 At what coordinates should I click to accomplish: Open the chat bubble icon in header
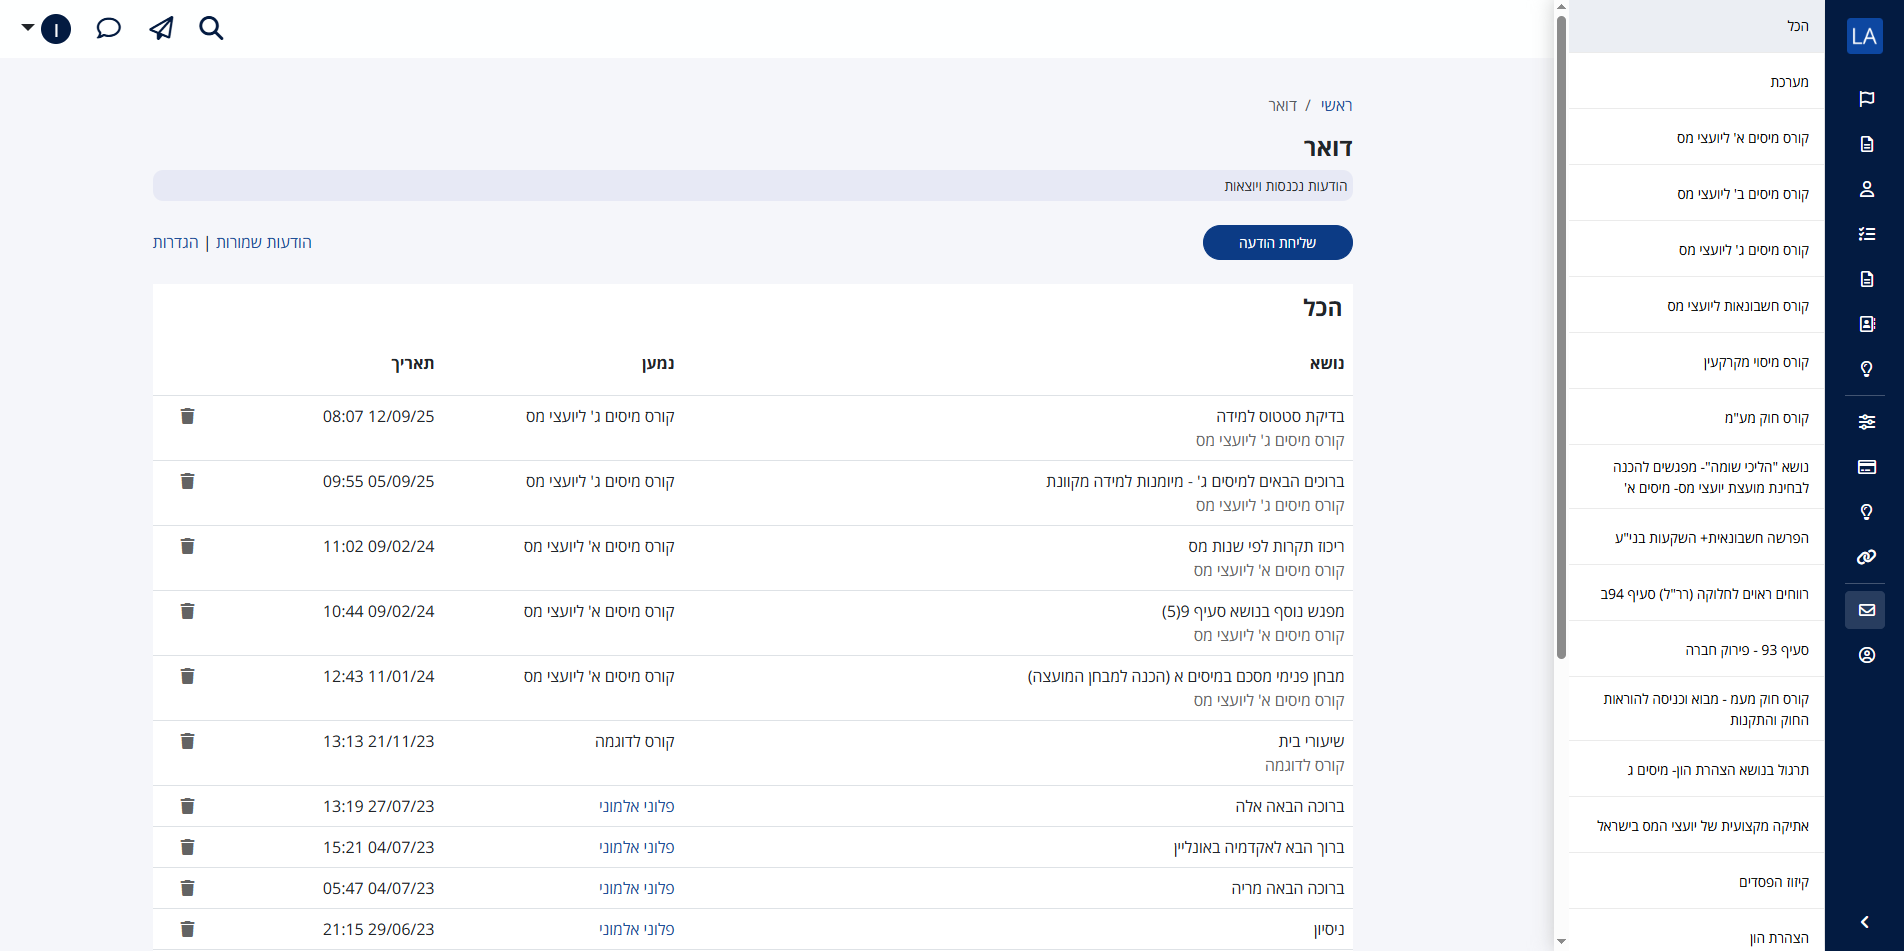coord(108,28)
